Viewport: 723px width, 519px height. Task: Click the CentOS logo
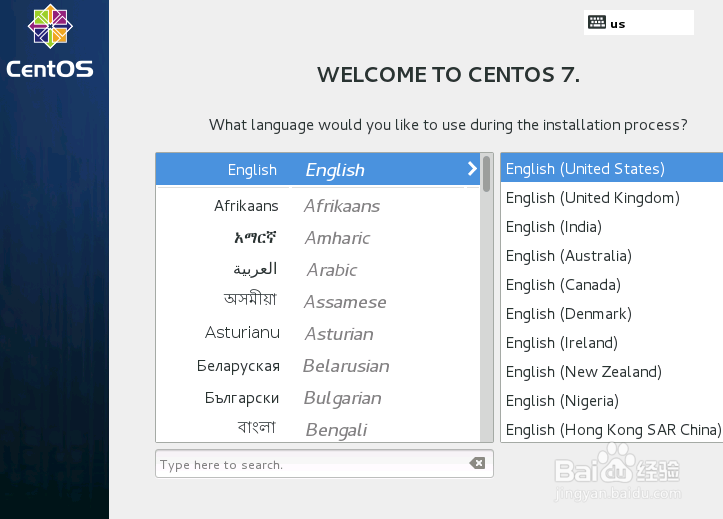[50, 42]
